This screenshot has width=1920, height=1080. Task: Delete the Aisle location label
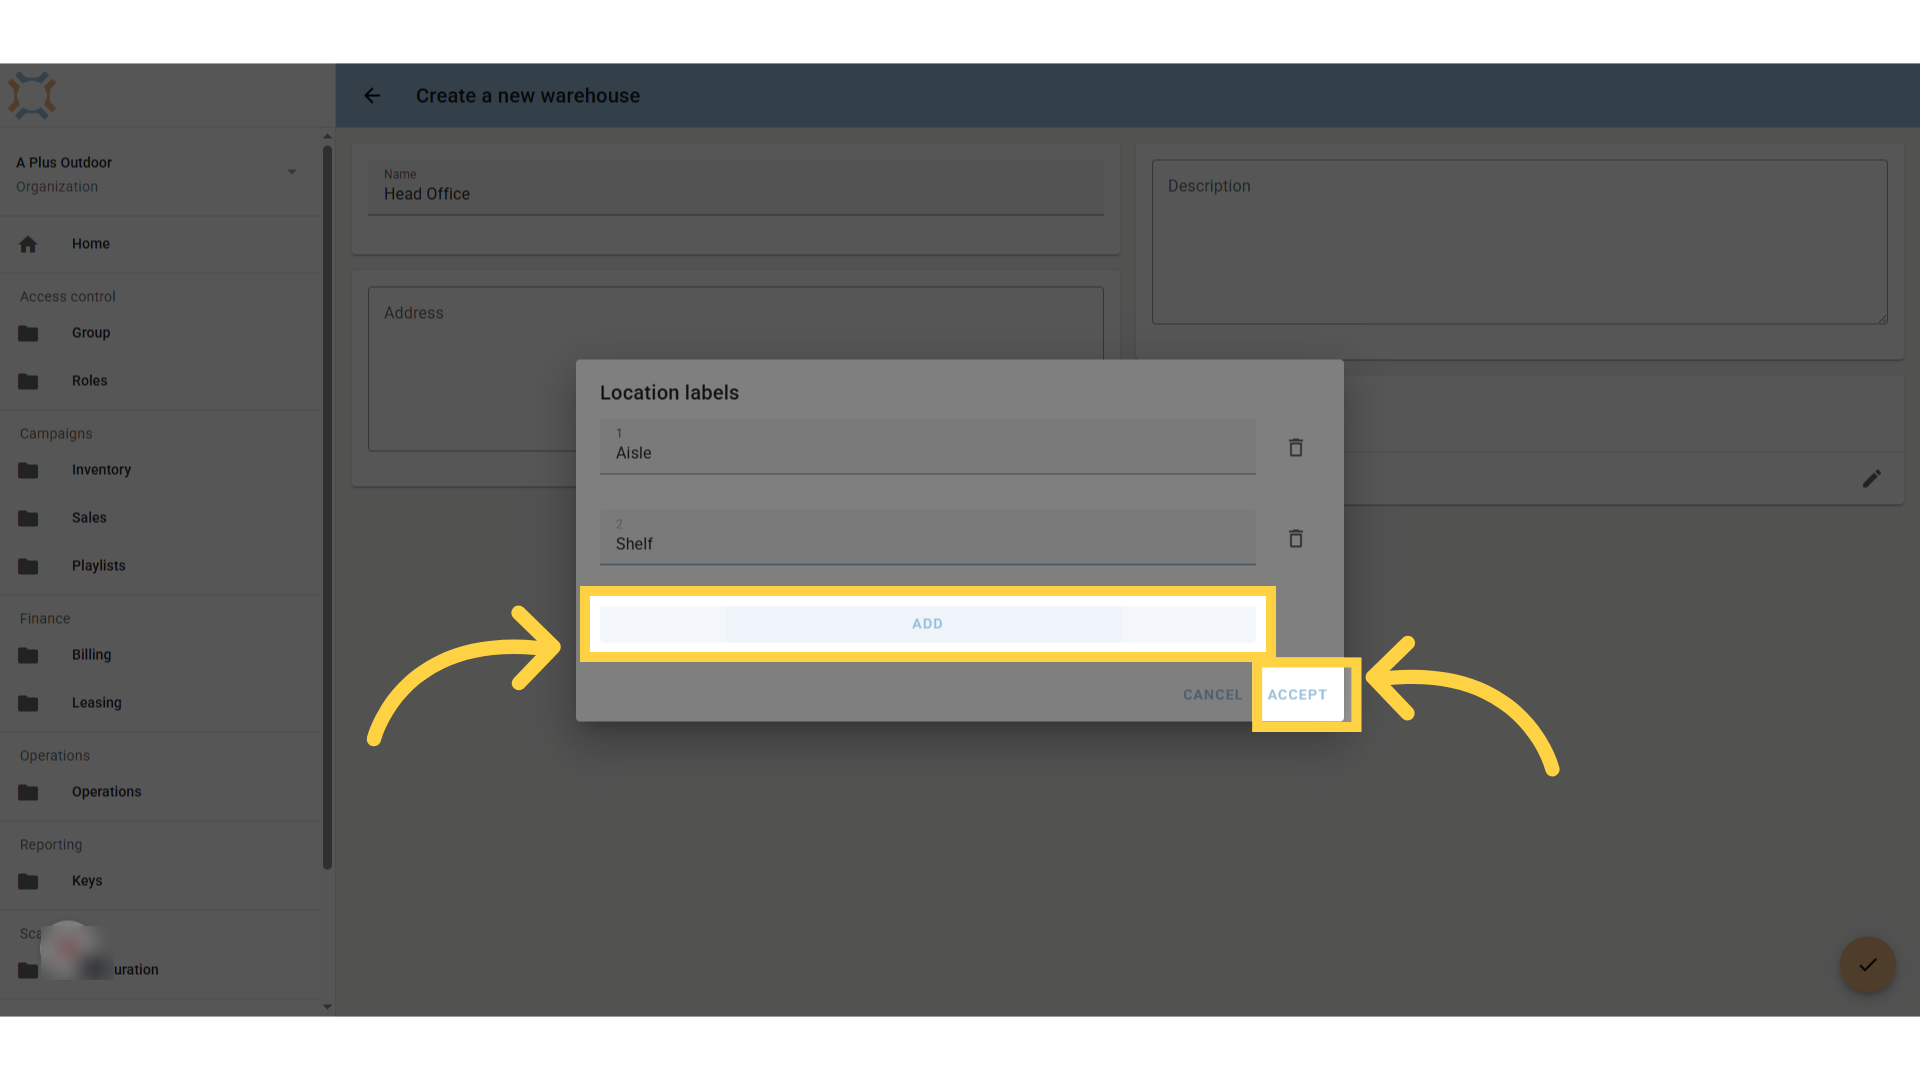coord(1295,447)
